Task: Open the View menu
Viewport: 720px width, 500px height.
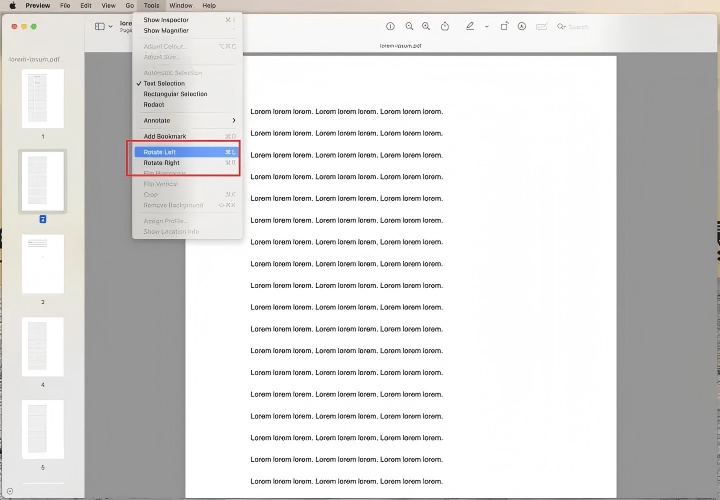Action: coord(108,6)
